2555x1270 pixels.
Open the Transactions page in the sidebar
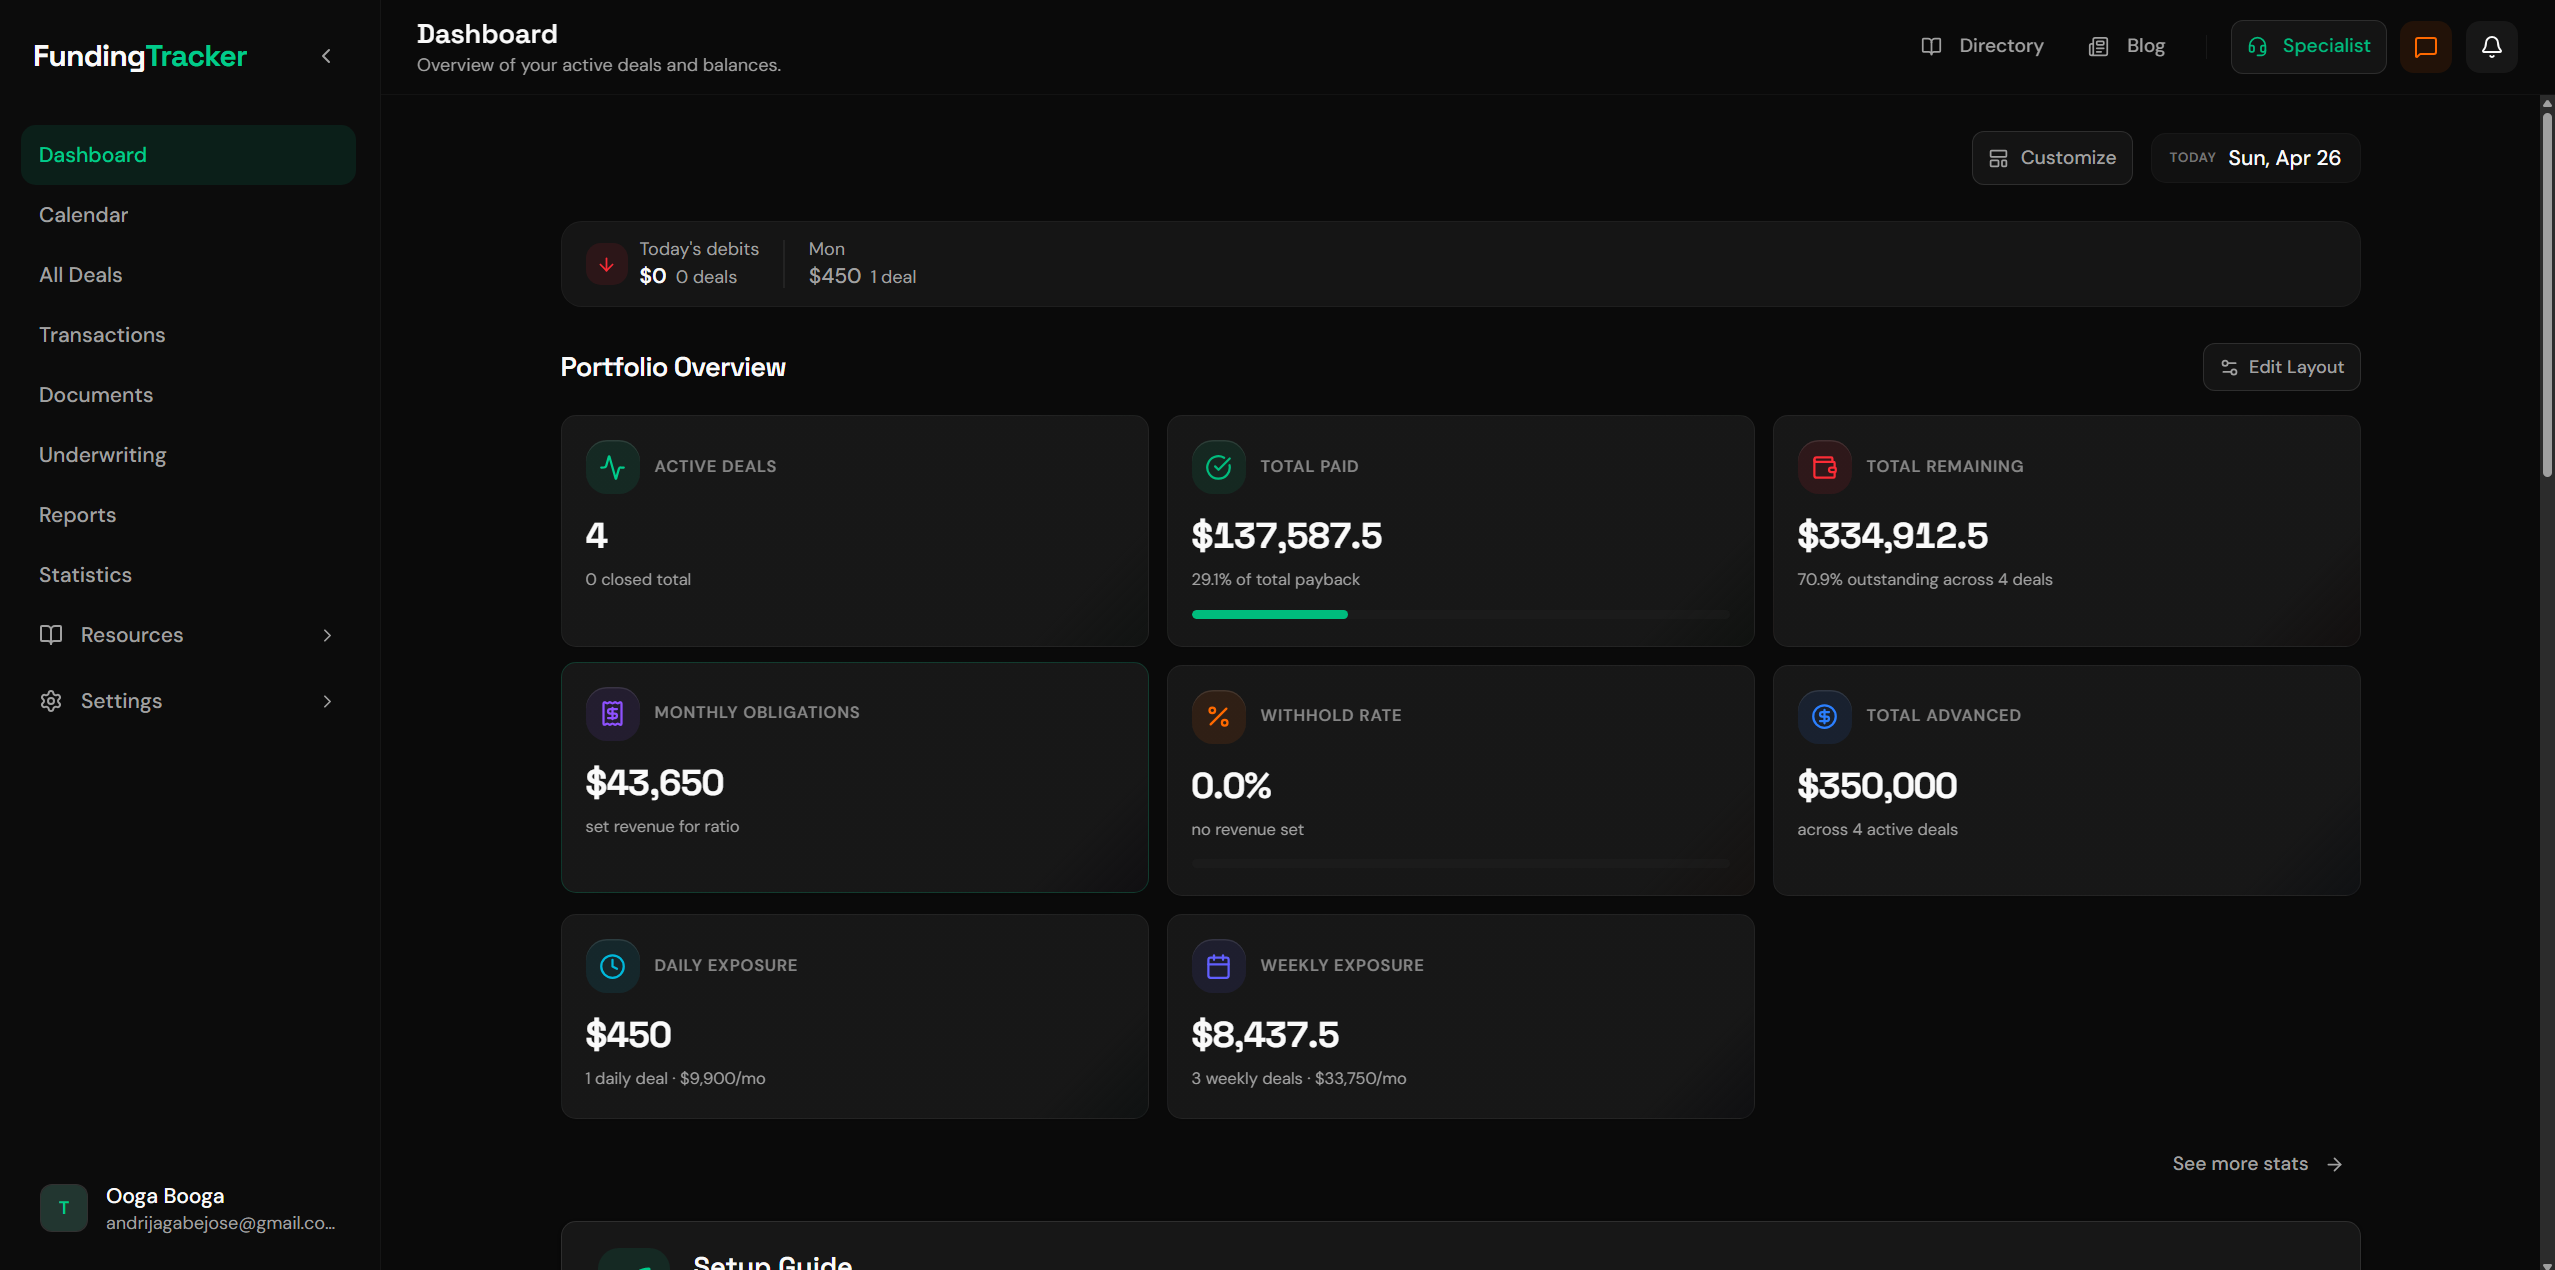coord(102,335)
